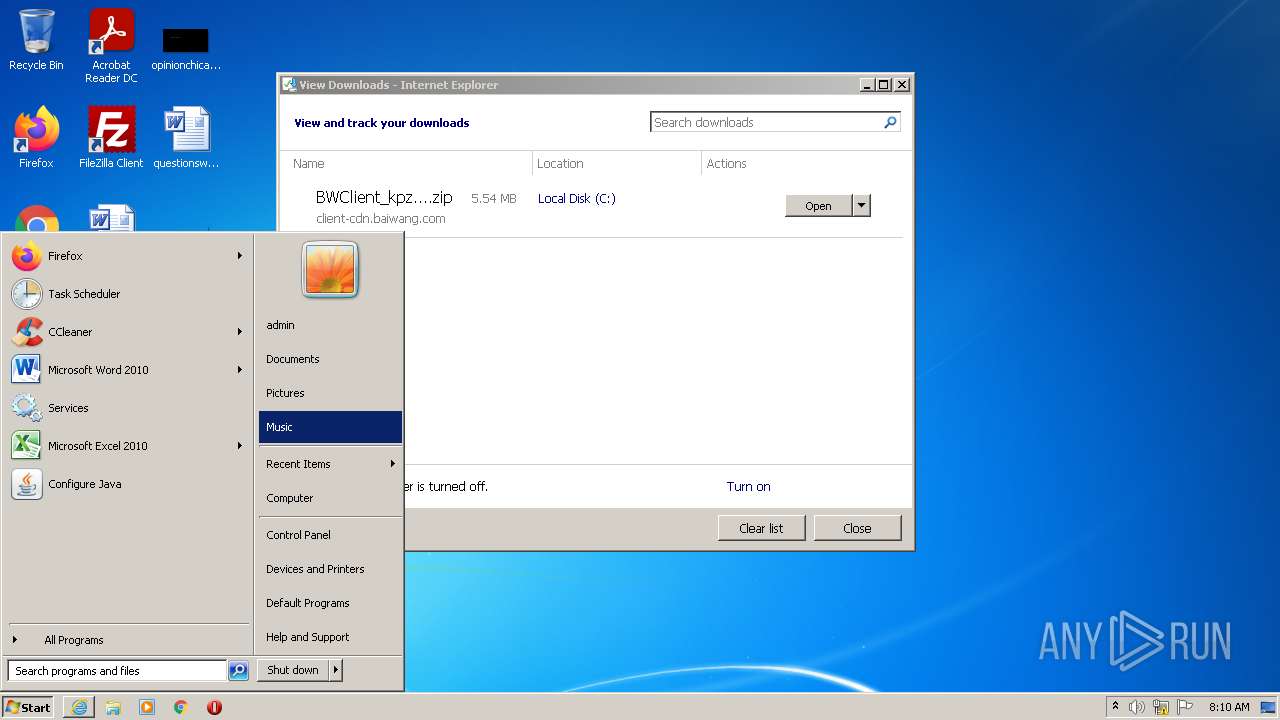Click the Services gears icon
1280x720 pixels.
(27, 408)
